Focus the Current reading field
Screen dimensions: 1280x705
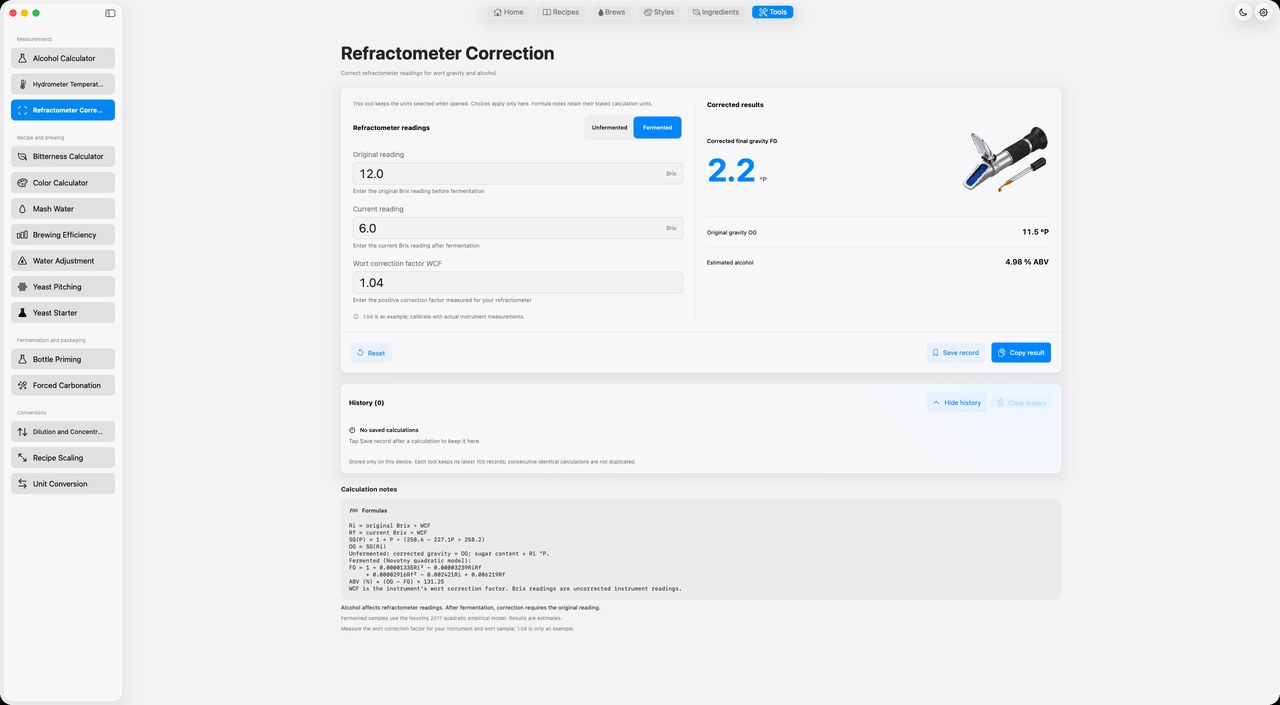tap(518, 228)
